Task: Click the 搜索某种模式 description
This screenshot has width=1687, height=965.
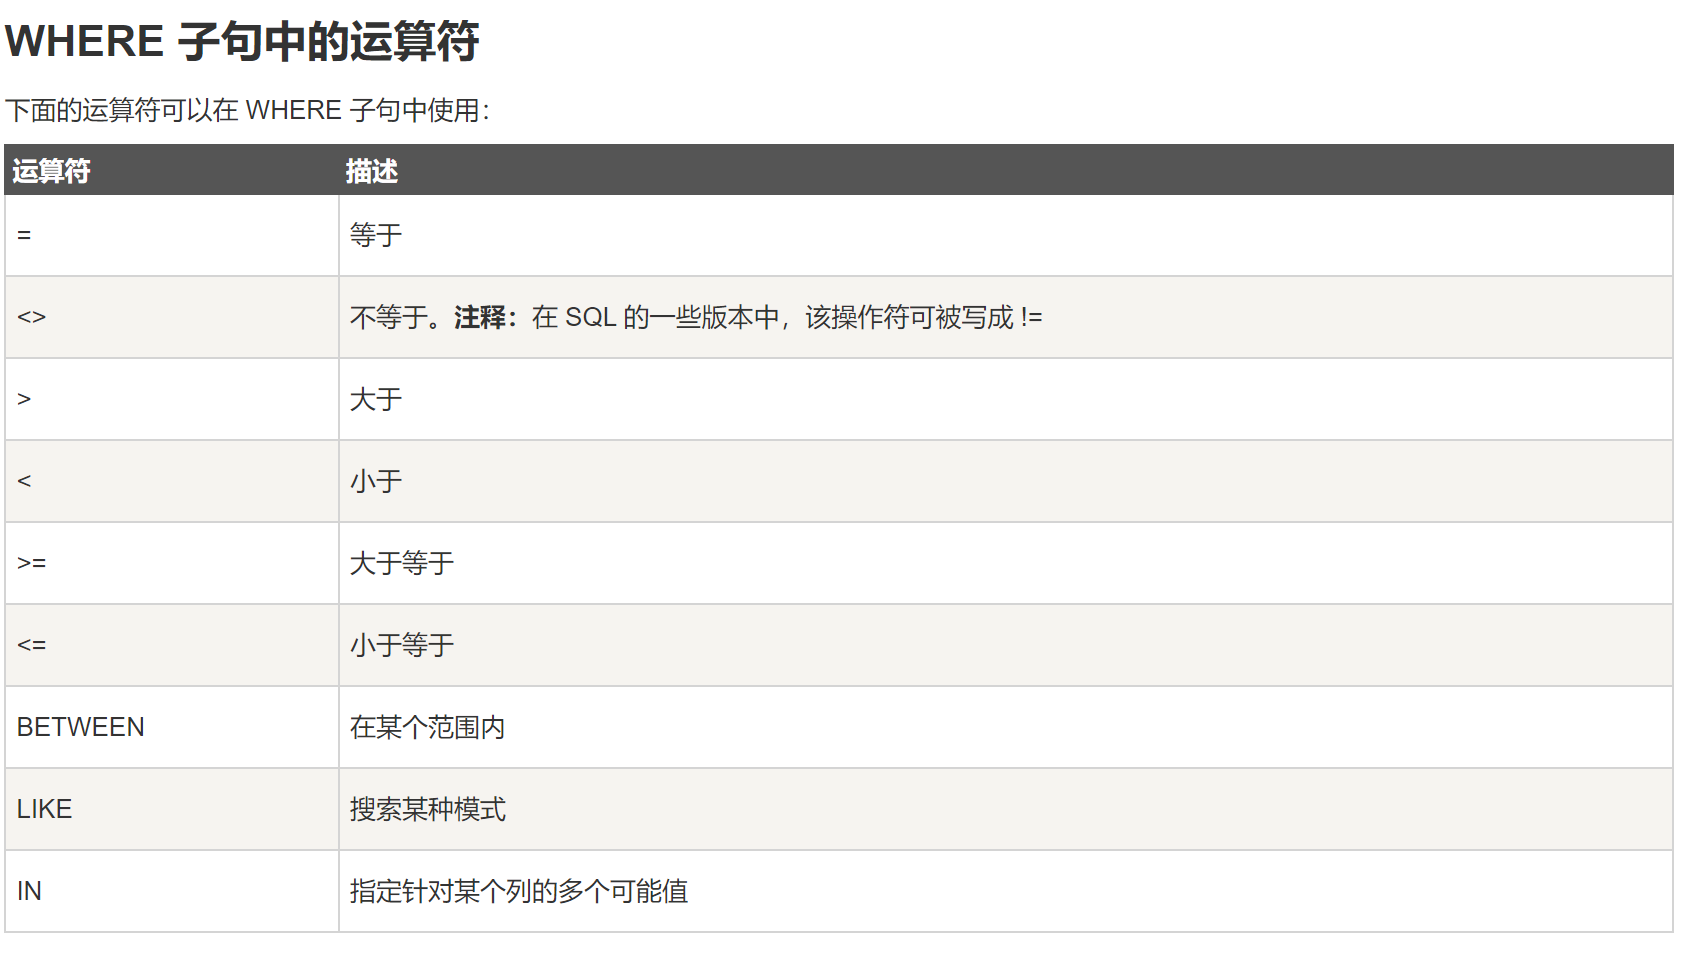Action: click(428, 810)
